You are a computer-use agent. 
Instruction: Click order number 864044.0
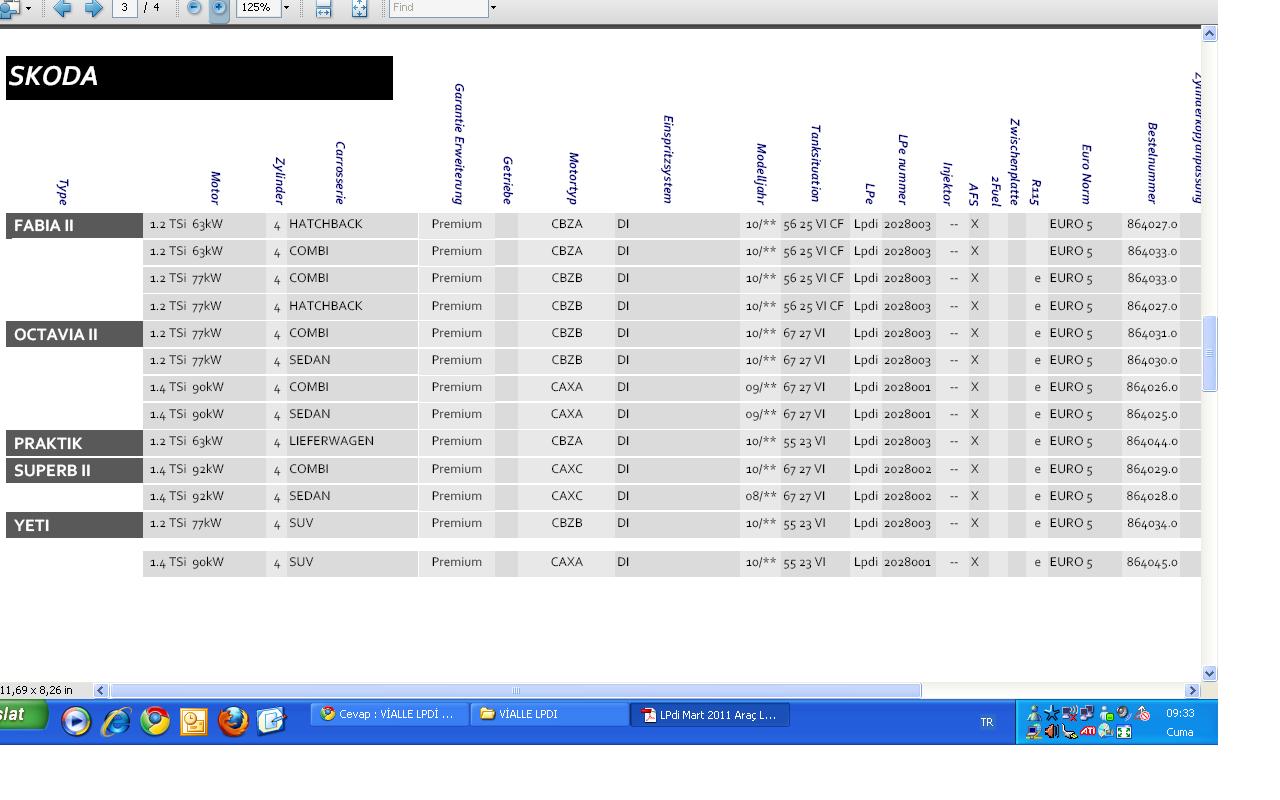(1152, 441)
